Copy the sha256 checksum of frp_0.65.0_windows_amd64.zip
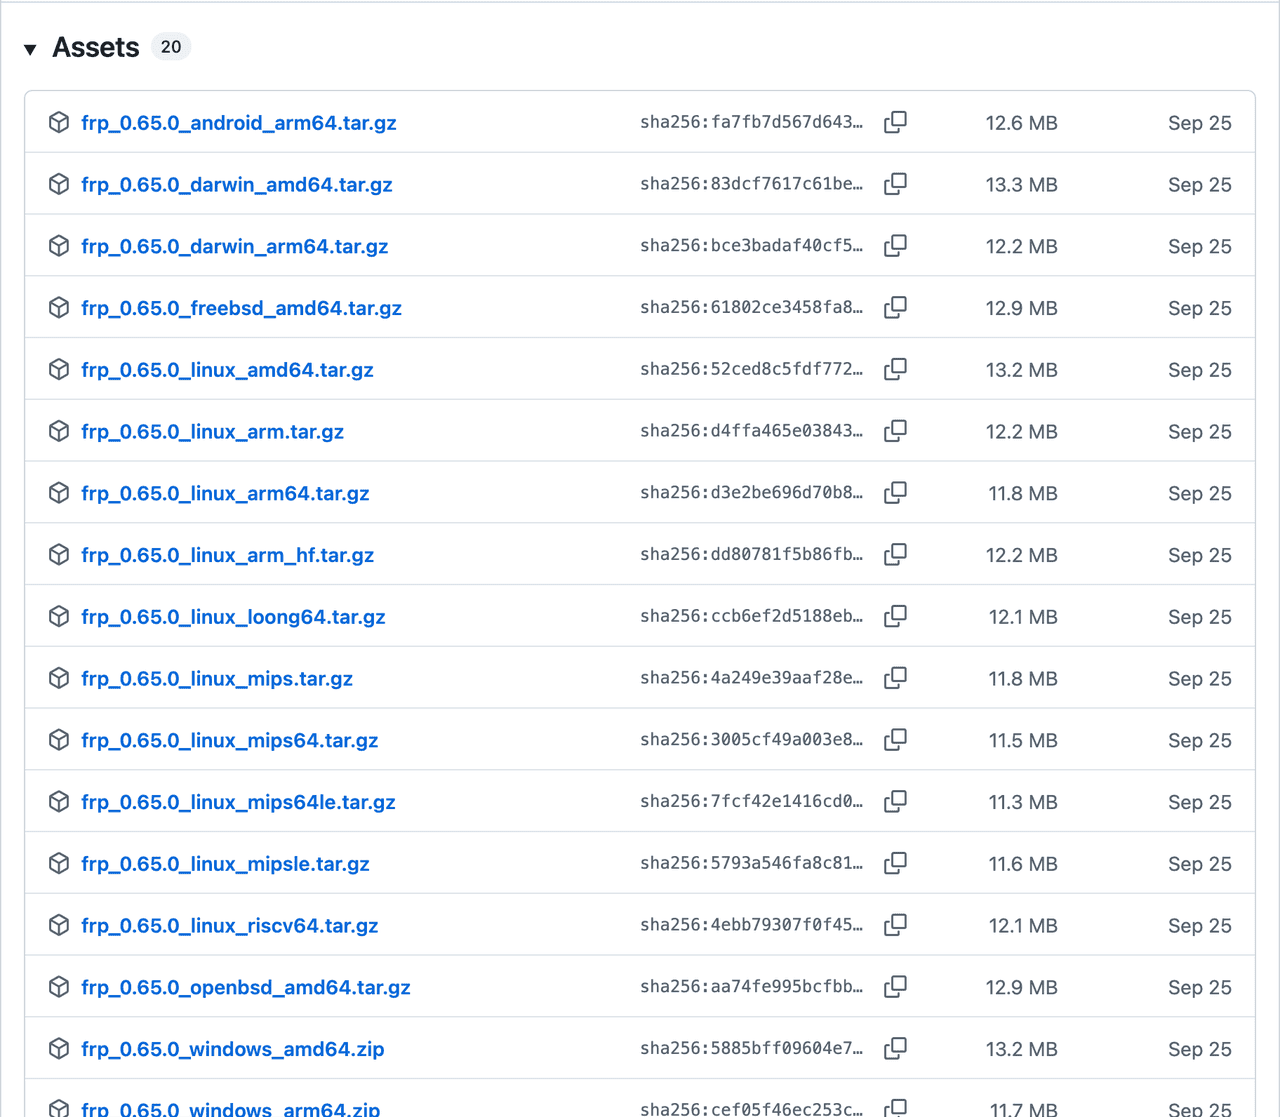1280x1117 pixels. [895, 1049]
